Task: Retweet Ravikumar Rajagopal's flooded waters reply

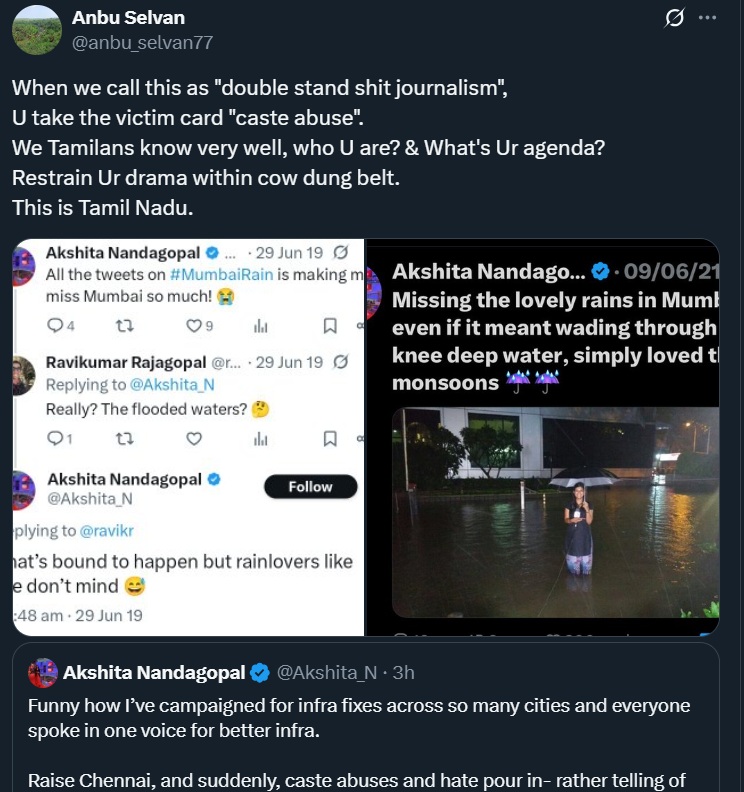Action: [x=125, y=437]
